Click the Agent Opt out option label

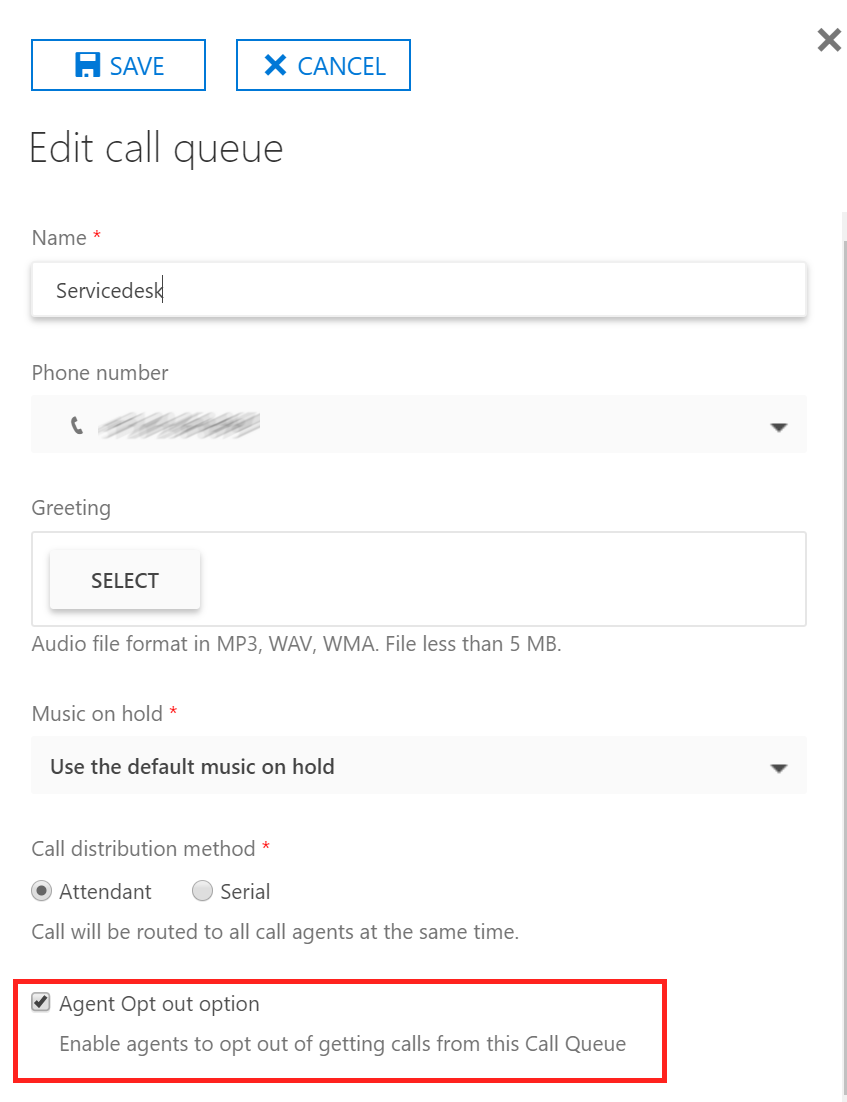[x=160, y=1004]
